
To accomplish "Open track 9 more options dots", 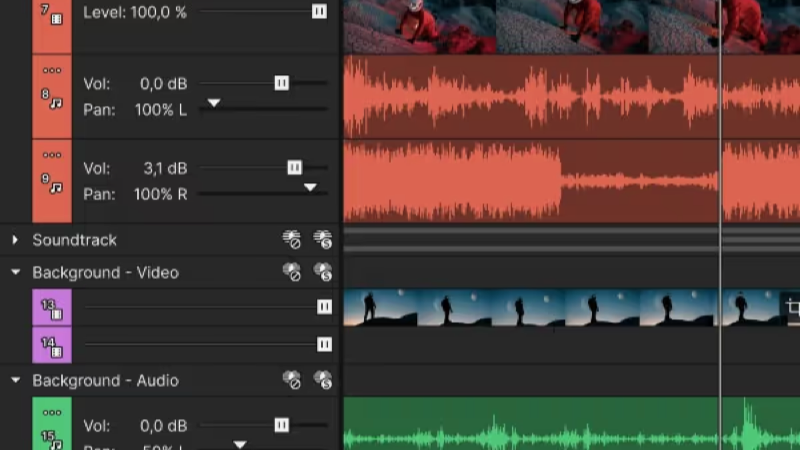I will click(52, 155).
